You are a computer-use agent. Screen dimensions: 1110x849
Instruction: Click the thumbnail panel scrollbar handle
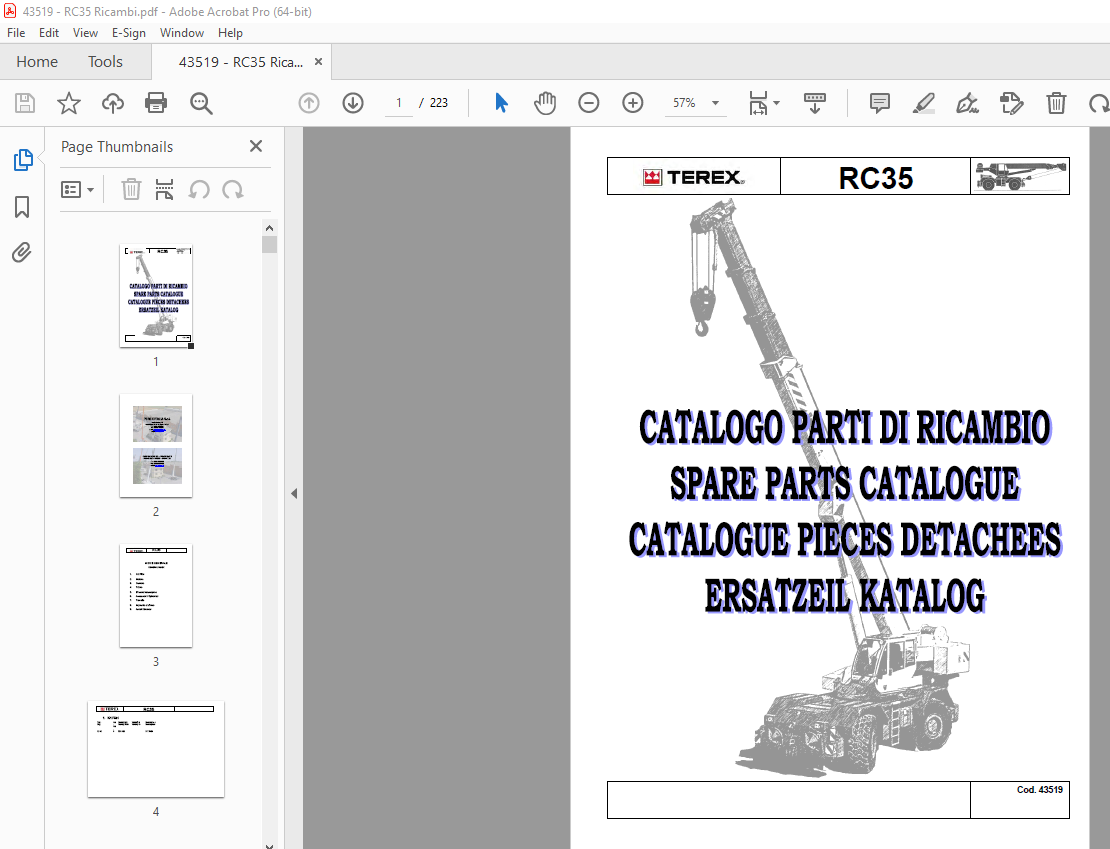(269, 245)
